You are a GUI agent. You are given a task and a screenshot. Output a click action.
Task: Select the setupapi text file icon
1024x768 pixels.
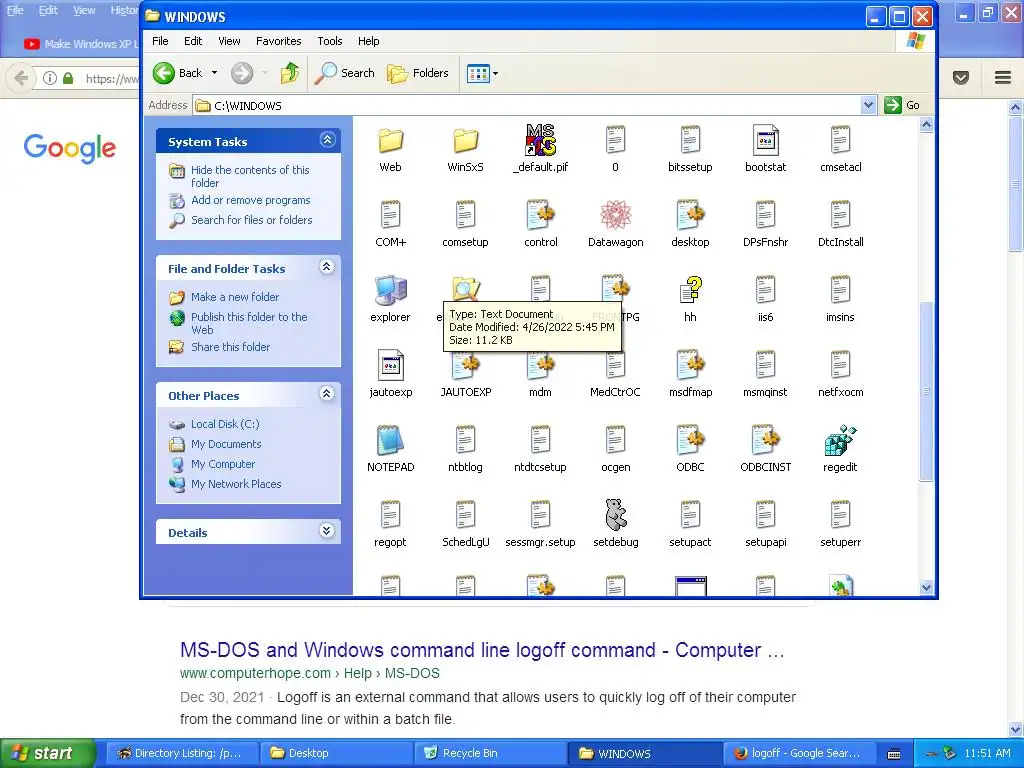[x=765, y=515]
